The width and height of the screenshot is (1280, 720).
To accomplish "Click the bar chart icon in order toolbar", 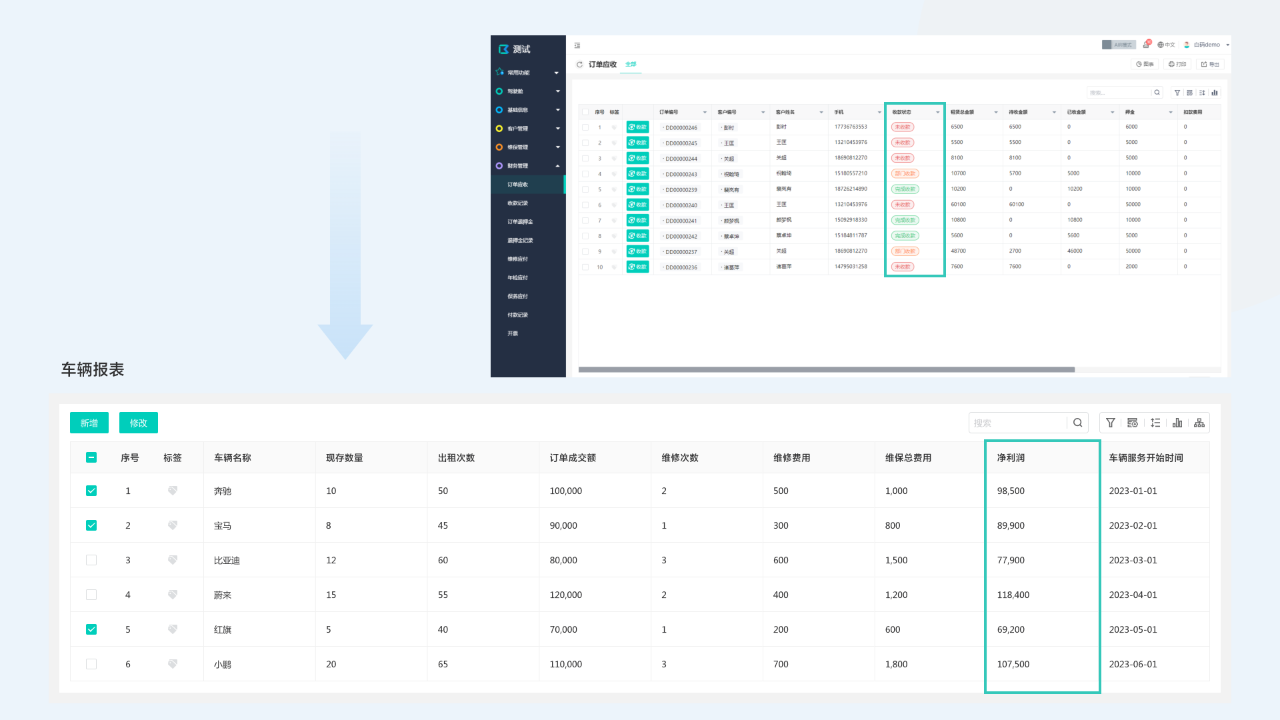I will (x=1214, y=92).
